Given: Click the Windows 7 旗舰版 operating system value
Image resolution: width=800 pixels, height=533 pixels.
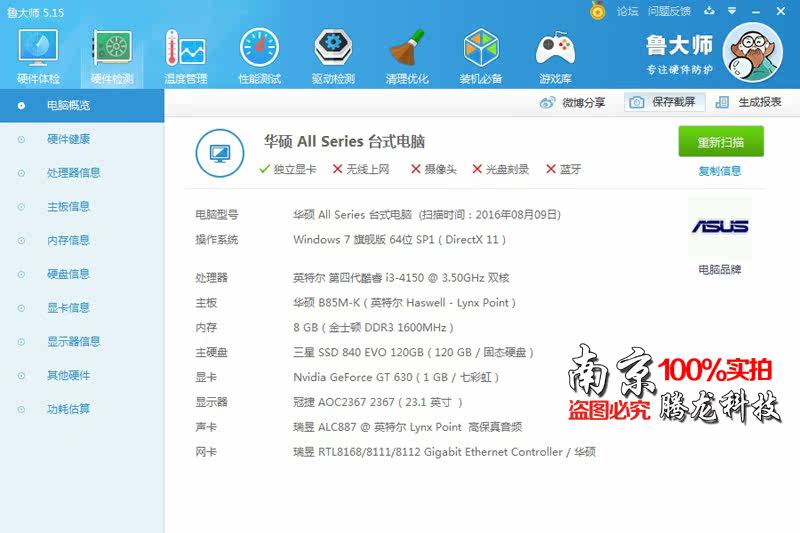Looking at the screenshot, I should pyautogui.click(x=399, y=240).
